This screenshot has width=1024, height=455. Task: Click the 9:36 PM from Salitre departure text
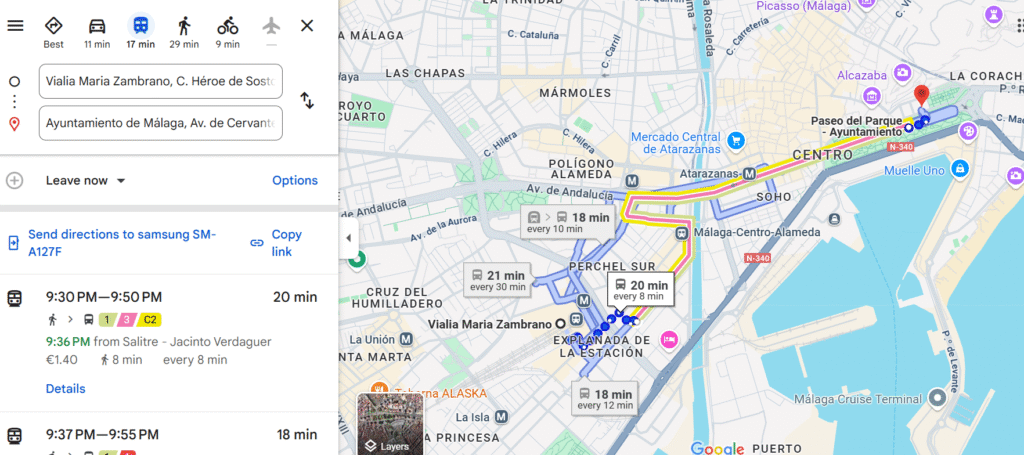coord(158,341)
